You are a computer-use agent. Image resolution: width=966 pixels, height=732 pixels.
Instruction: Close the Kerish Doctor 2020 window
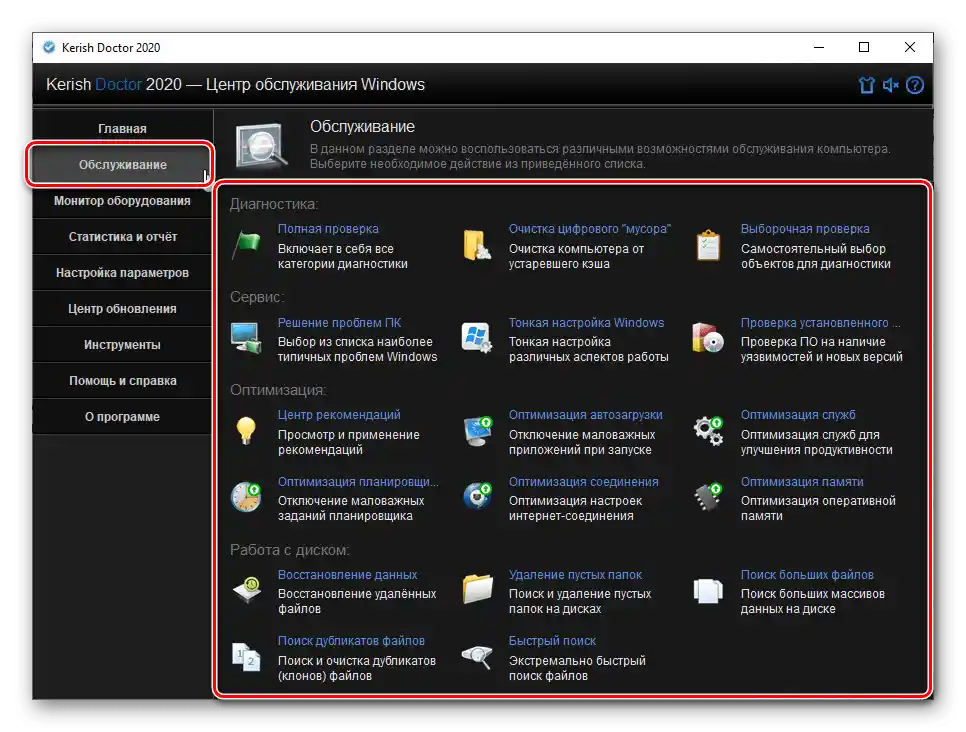pyautogui.click(x=909, y=47)
